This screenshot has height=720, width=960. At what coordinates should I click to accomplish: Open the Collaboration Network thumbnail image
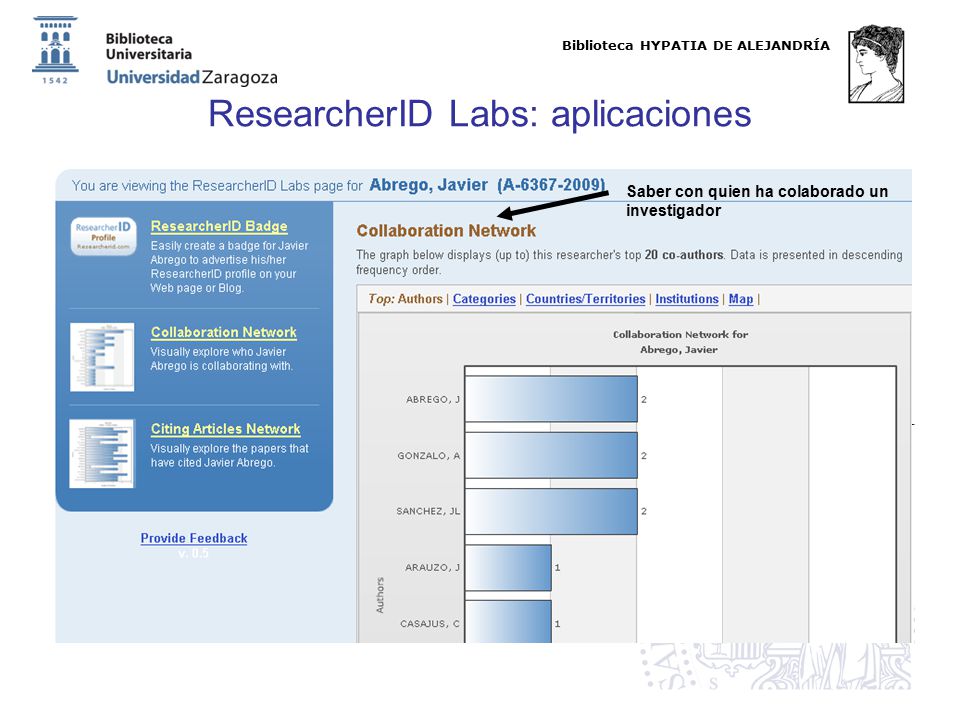[x=102, y=357]
